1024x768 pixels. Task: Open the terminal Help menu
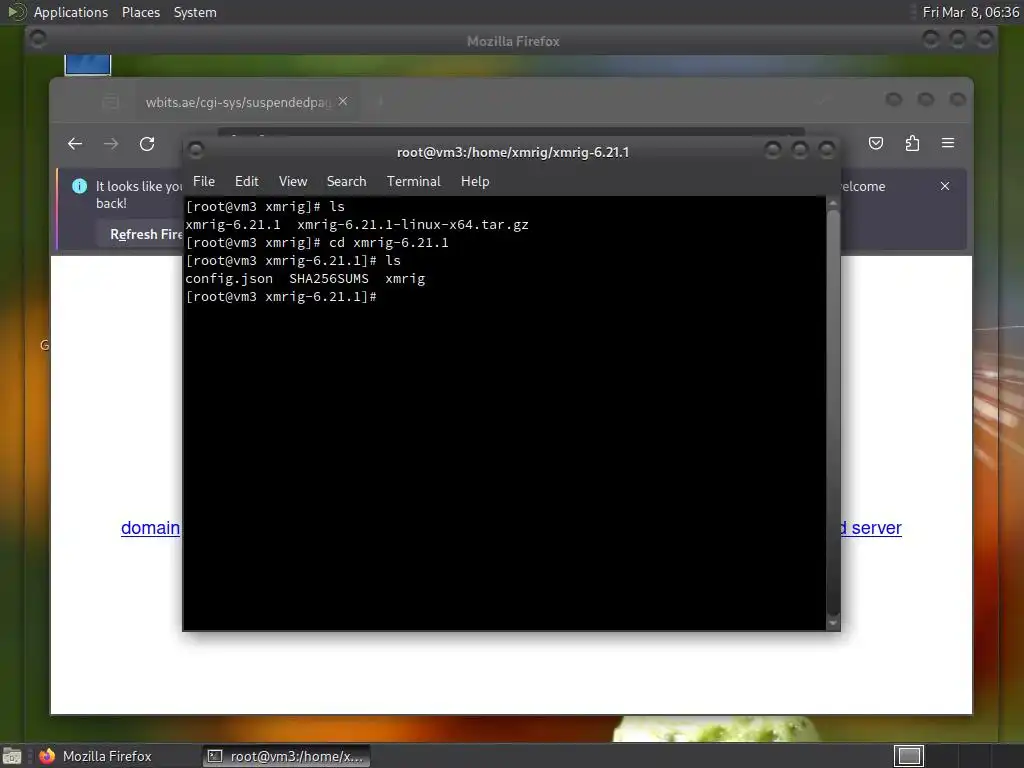(x=475, y=182)
